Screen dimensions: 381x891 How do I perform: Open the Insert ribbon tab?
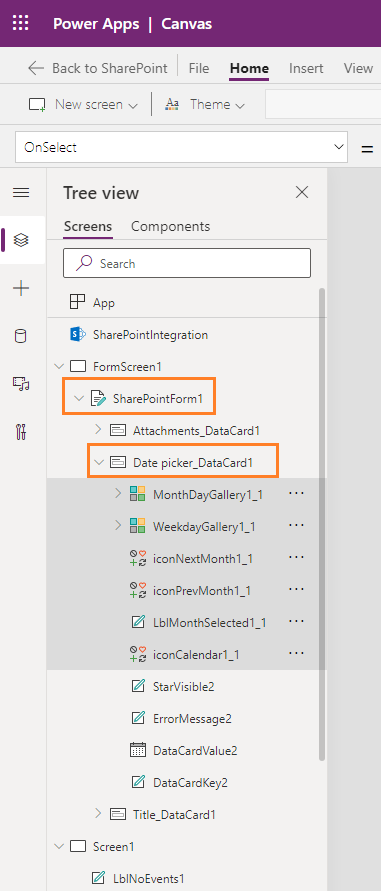pyautogui.click(x=306, y=68)
